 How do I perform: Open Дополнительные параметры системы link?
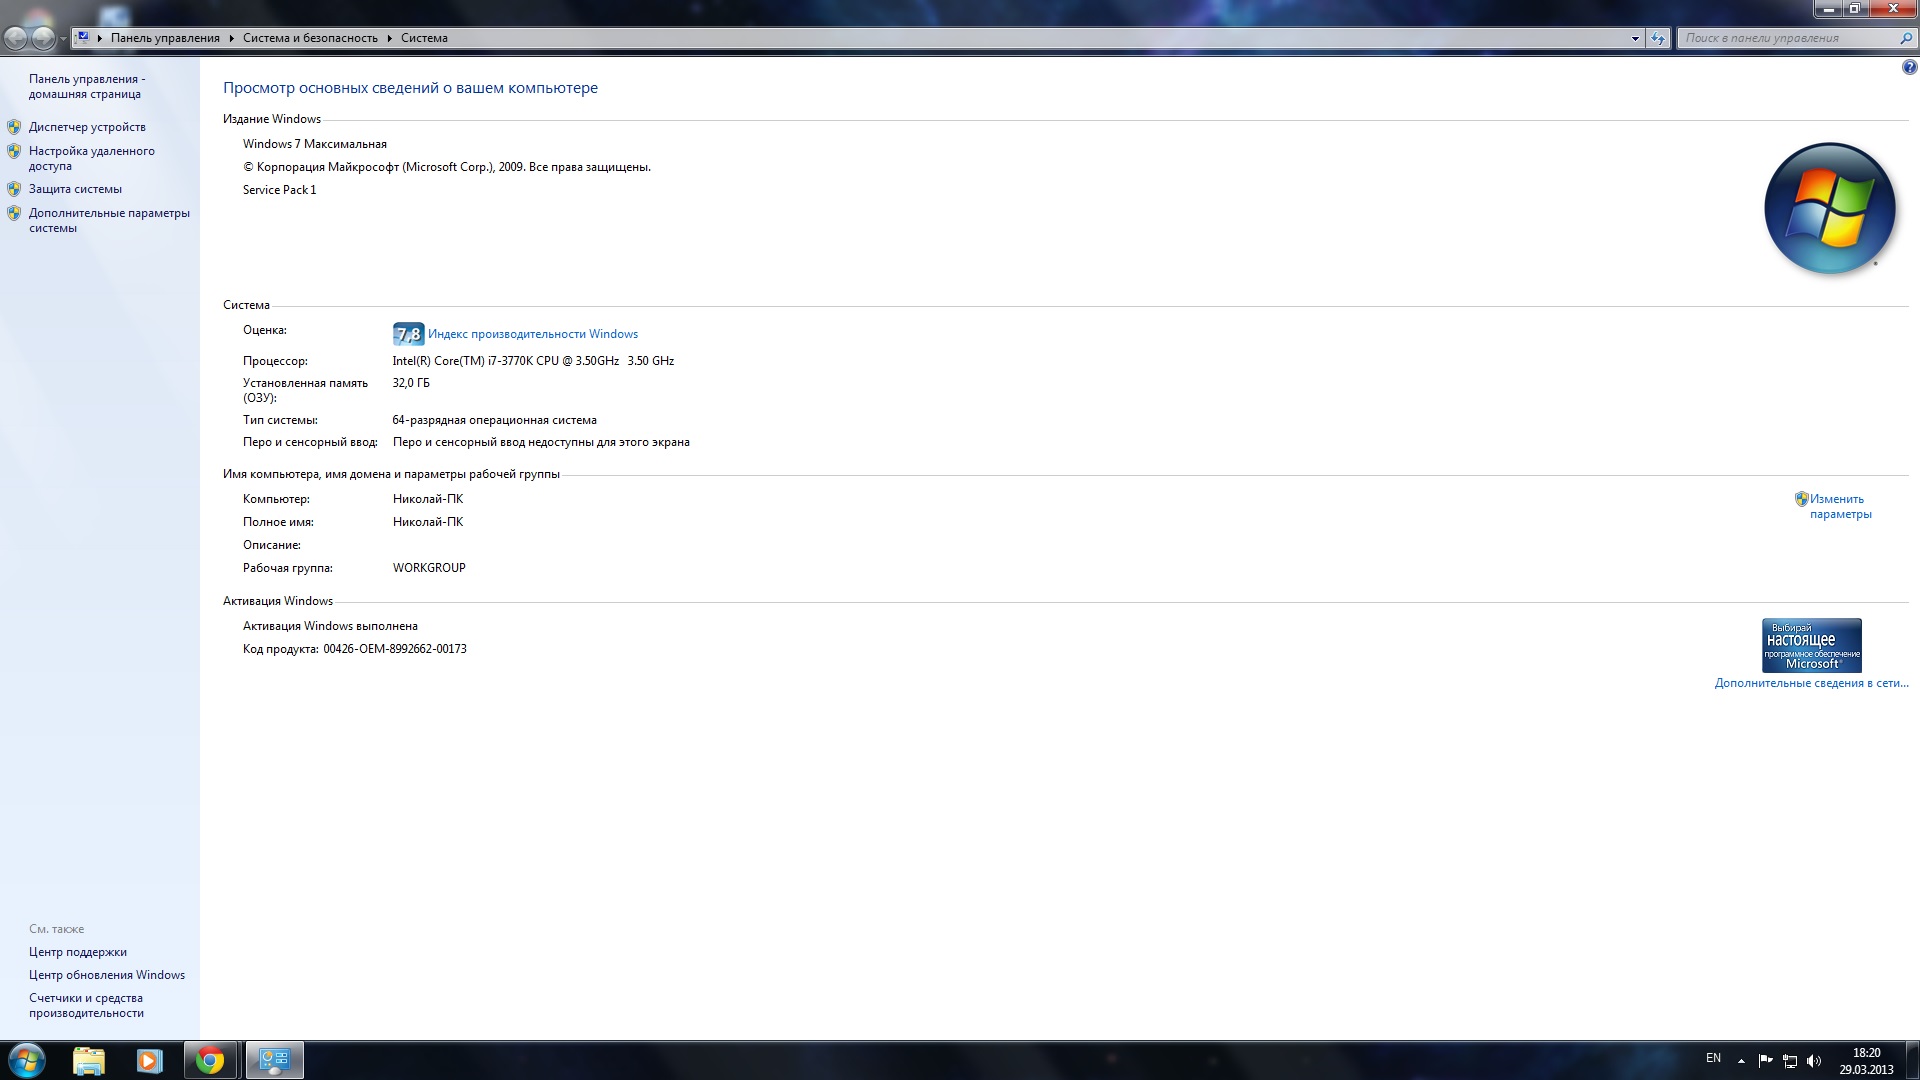(109, 220)
